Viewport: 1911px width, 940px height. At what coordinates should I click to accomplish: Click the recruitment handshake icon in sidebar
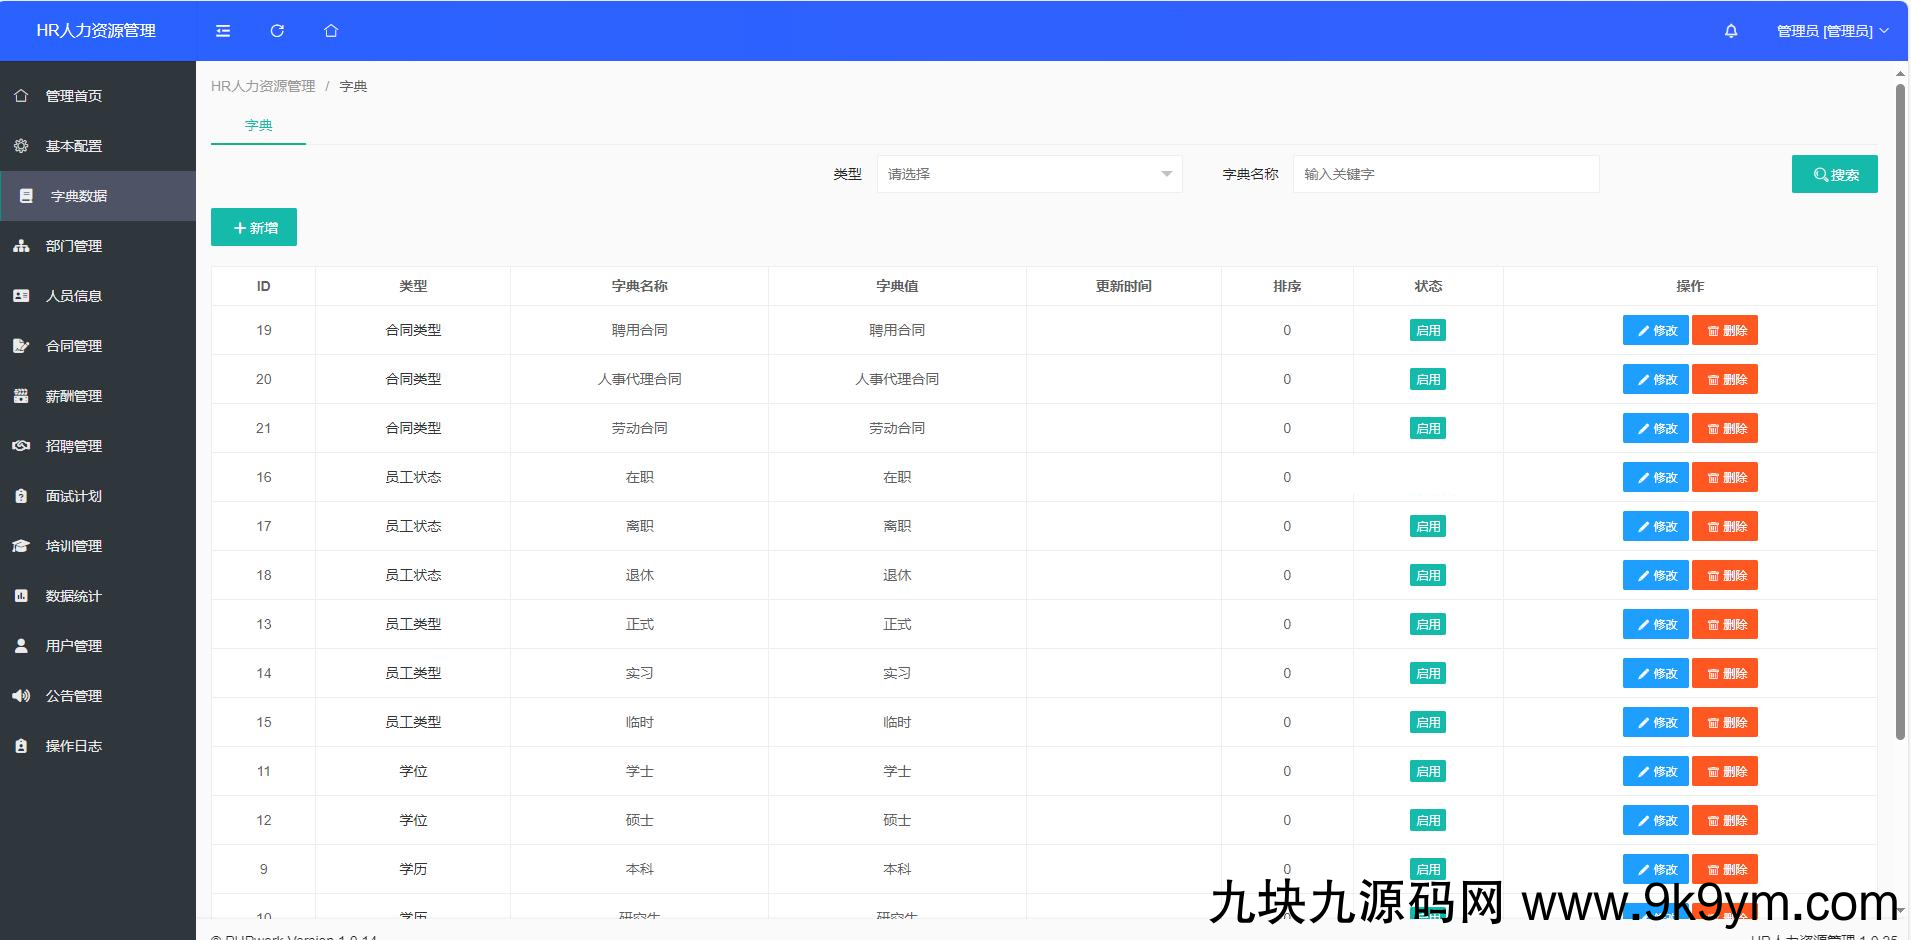coord(21,446)
